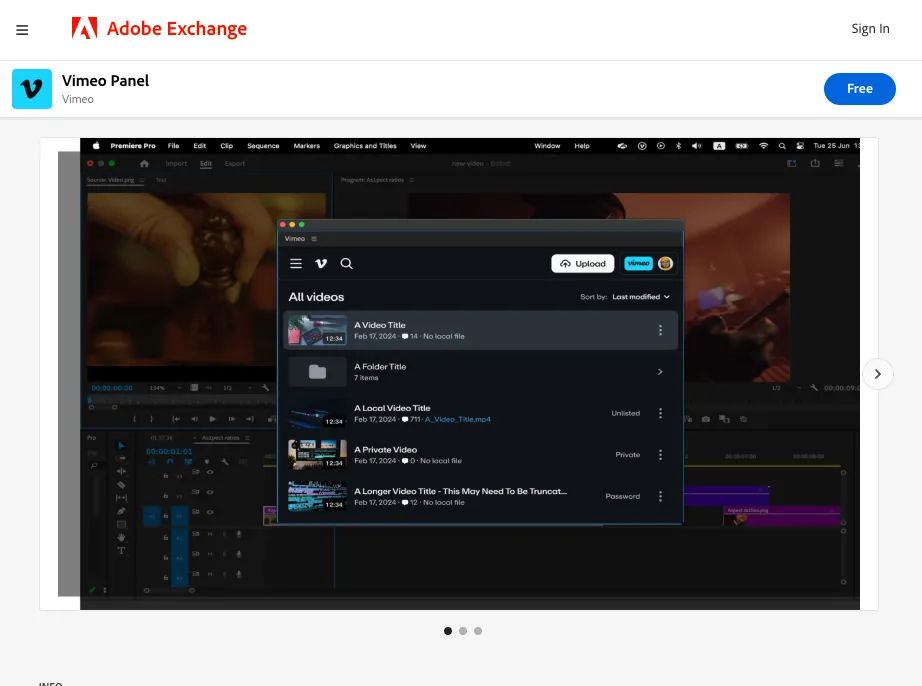
Task: Open the Help menu in the preview
Action: point(582,146)
